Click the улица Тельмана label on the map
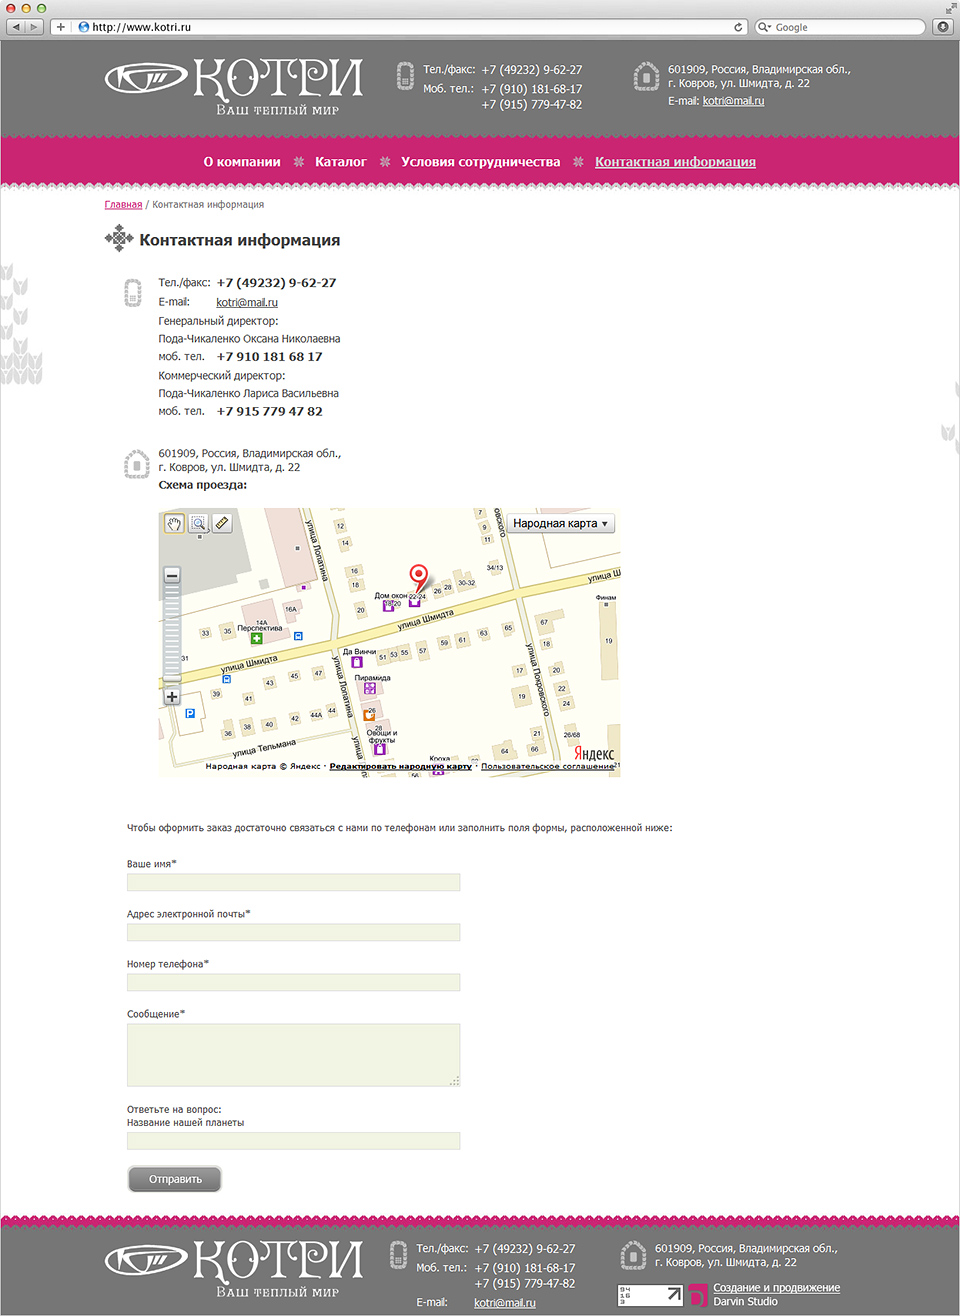The image size is (960, 1316). [x=264, y=747]
